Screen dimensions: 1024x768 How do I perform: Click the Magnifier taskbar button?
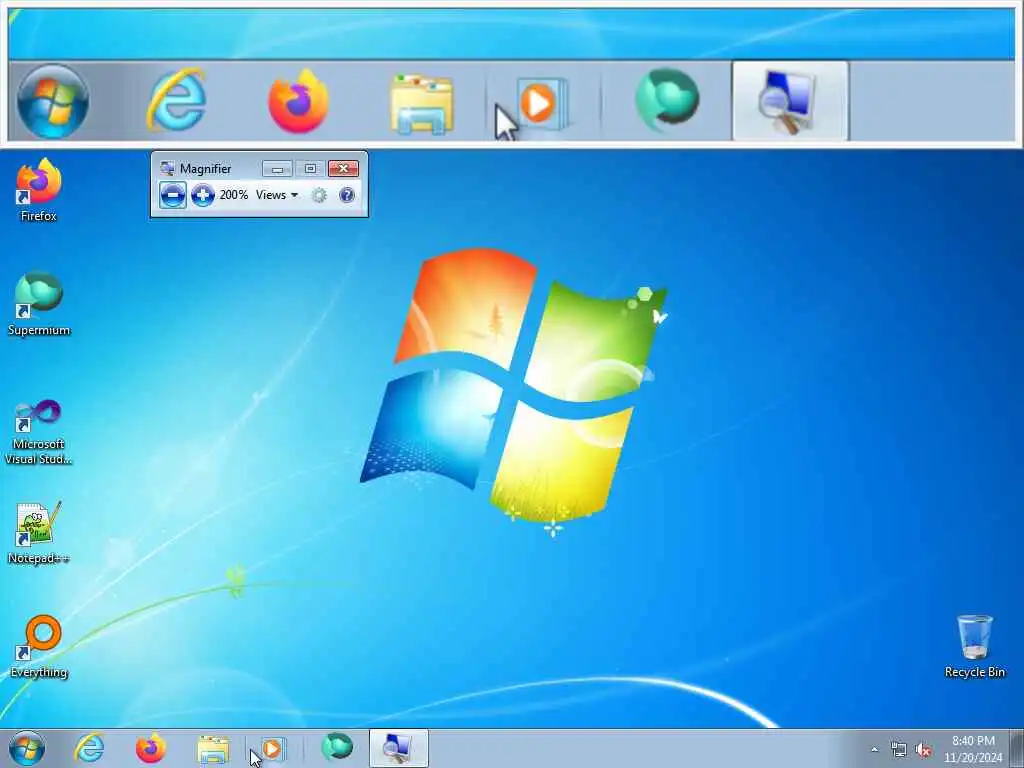398,748
